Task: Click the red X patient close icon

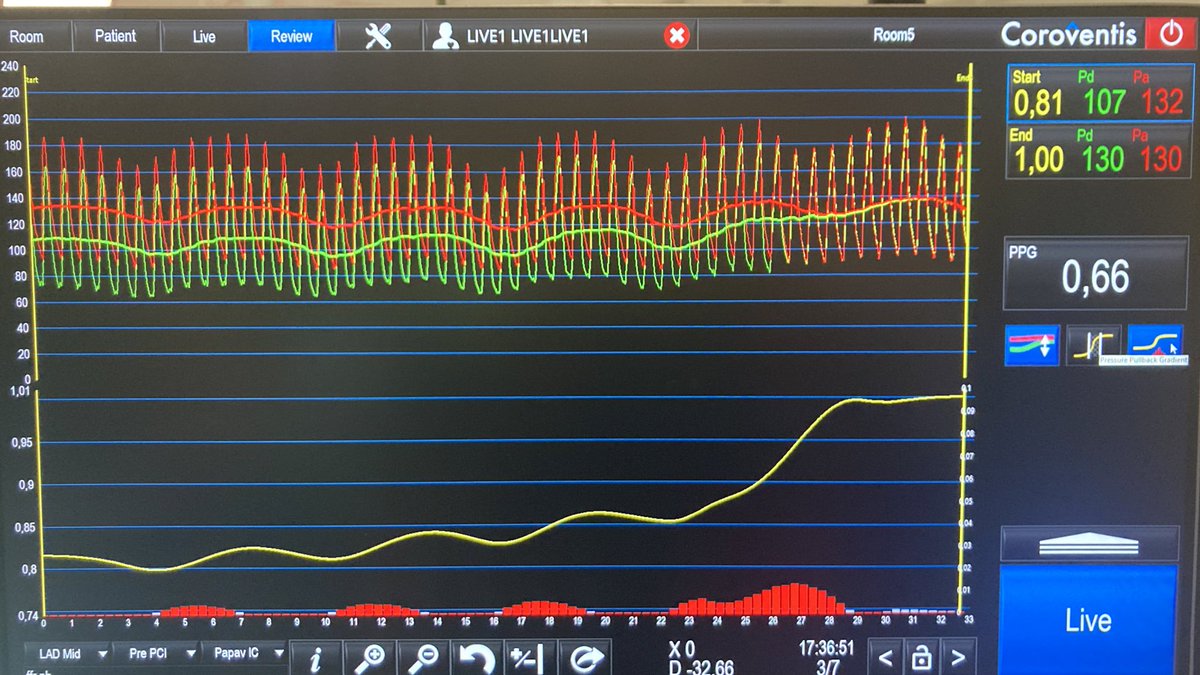Action: [x=677, y=36]
